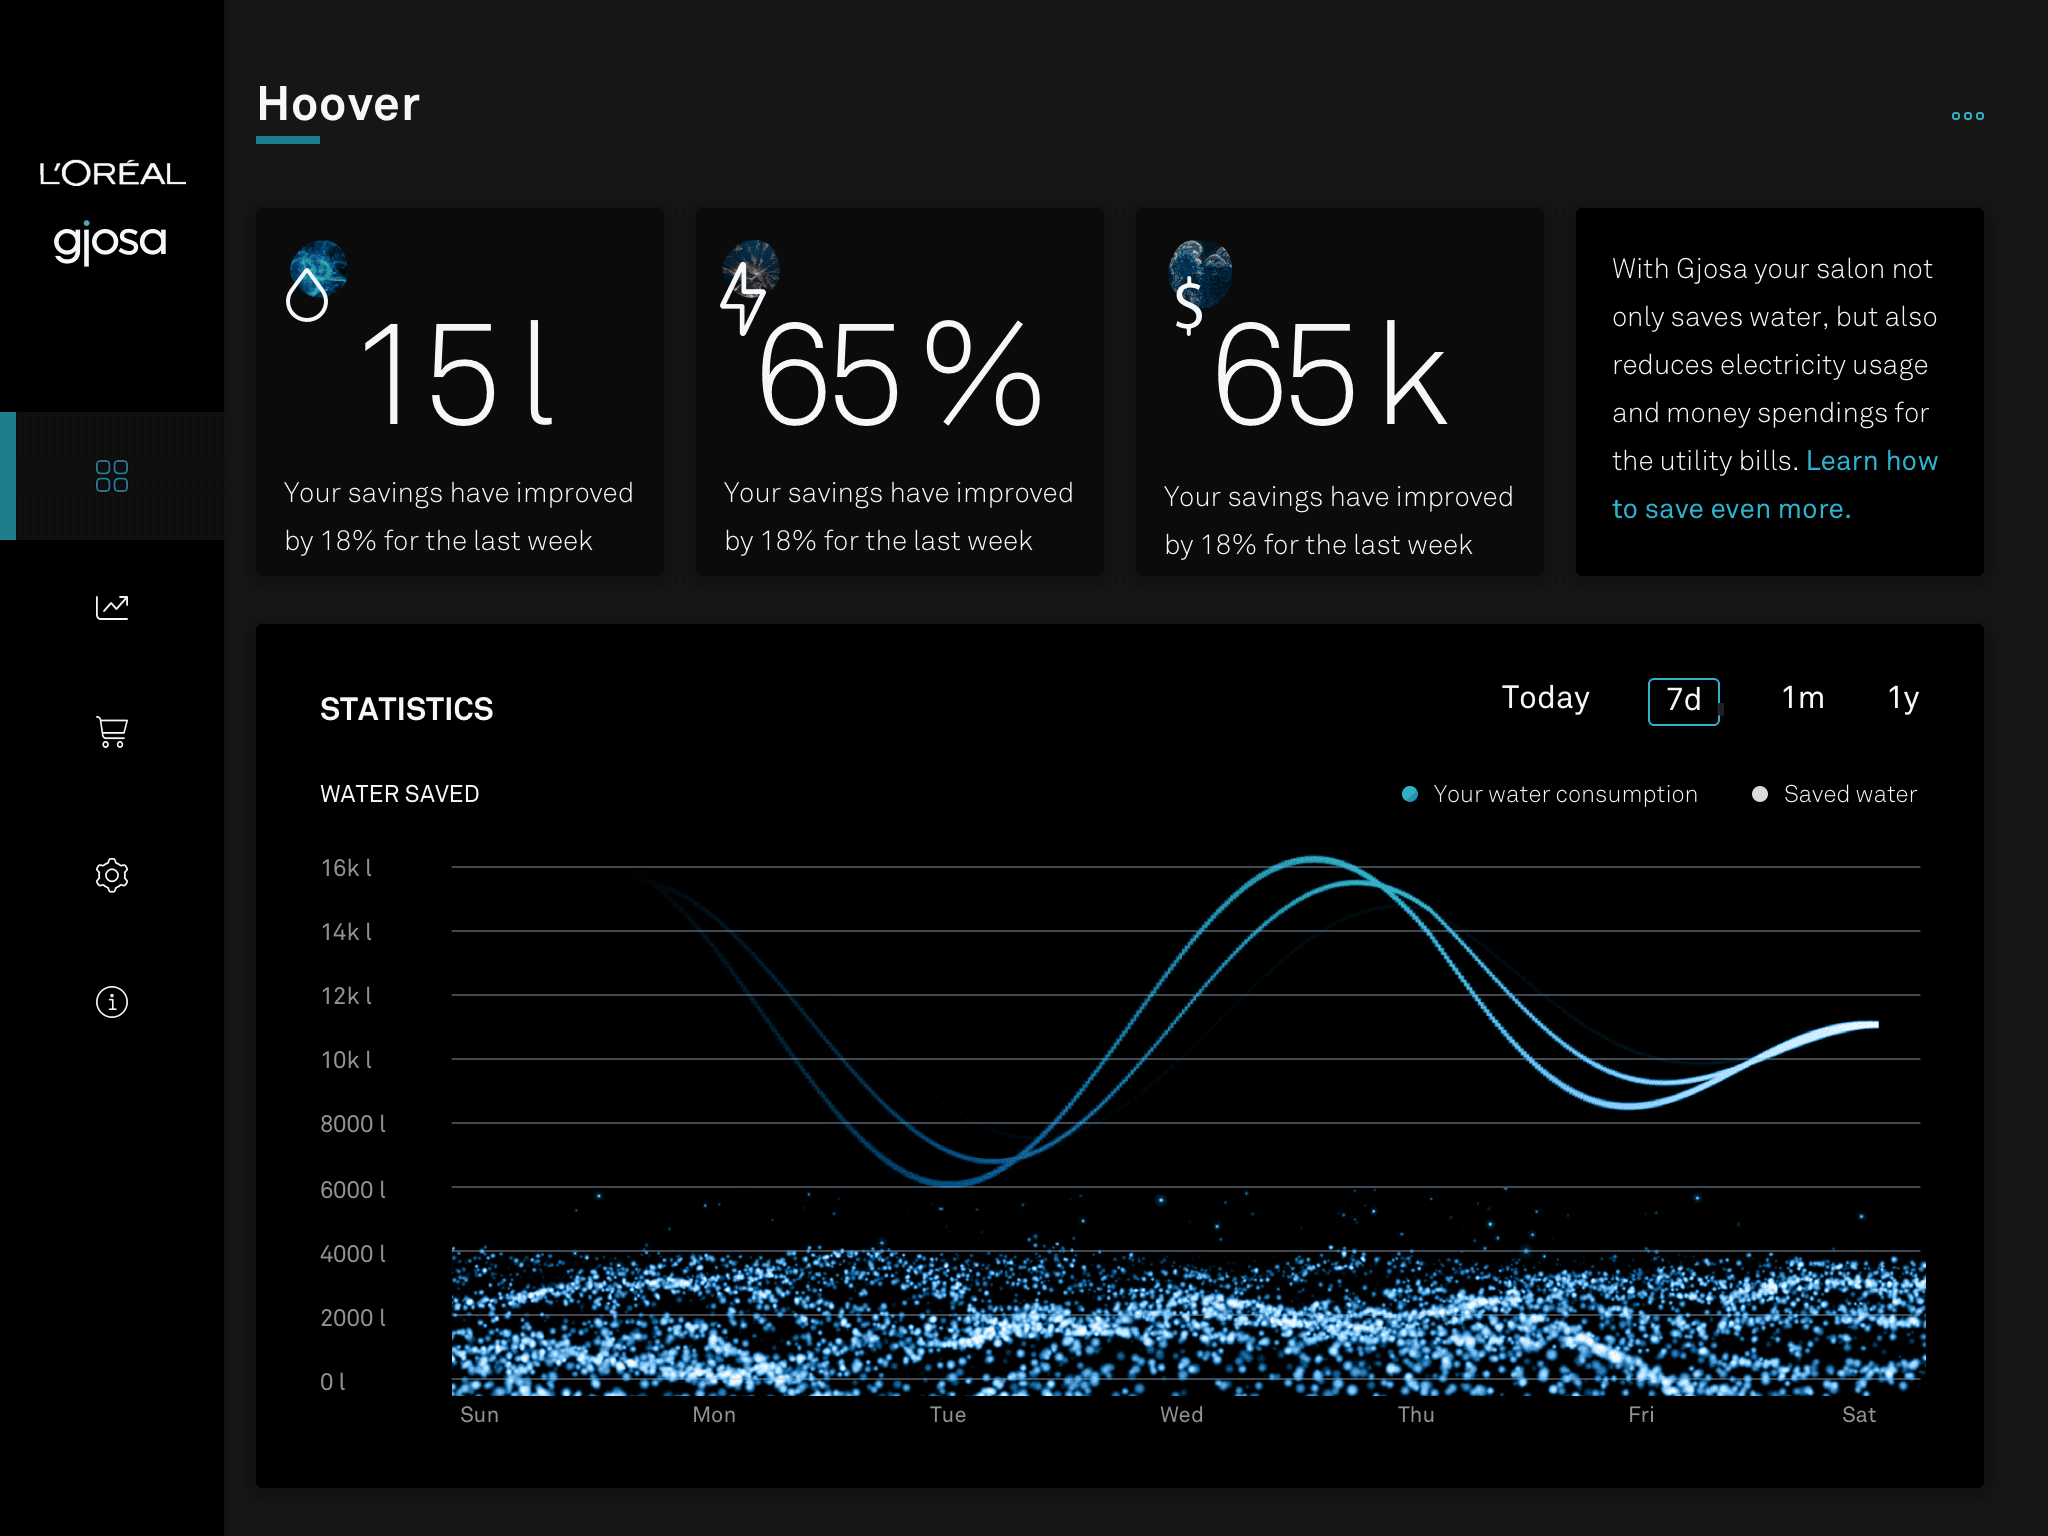The height and width of the screenshot is (1536, 2048).
Task: Open the Hoover salon title tab
Action: click(x=338, y=106)
